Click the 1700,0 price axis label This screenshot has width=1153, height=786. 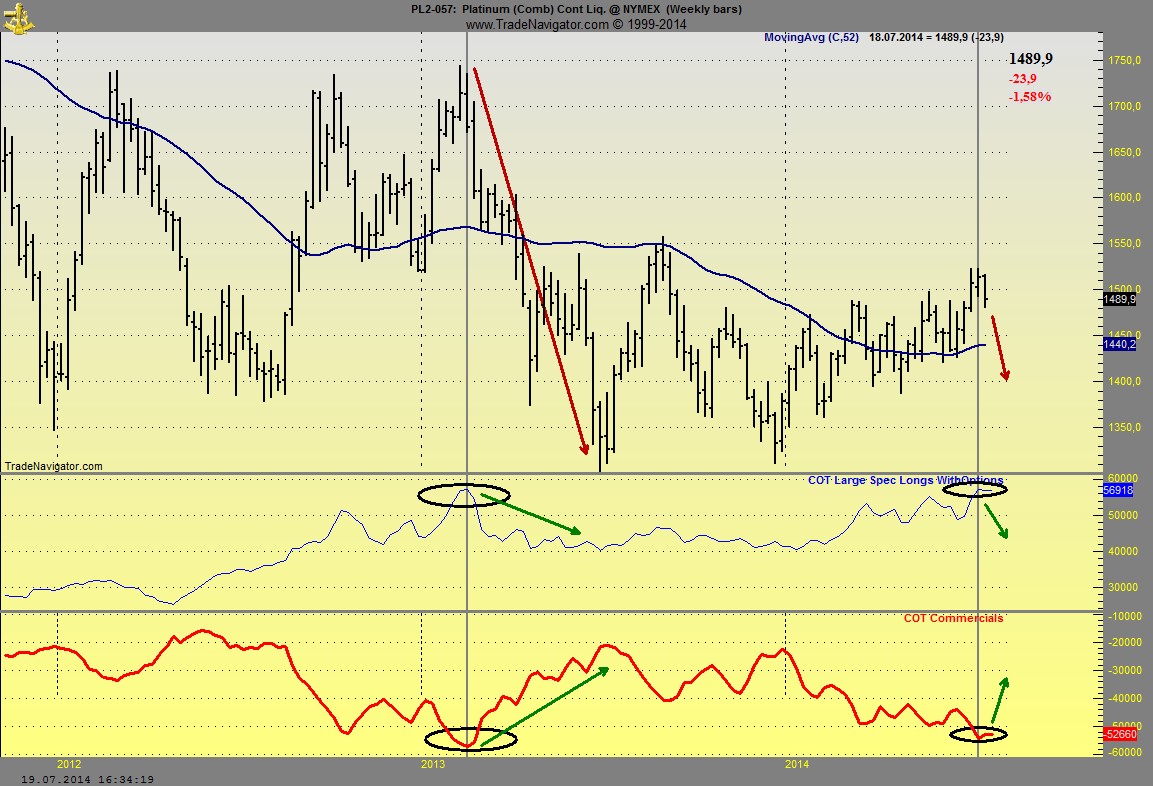[1124, 107]
